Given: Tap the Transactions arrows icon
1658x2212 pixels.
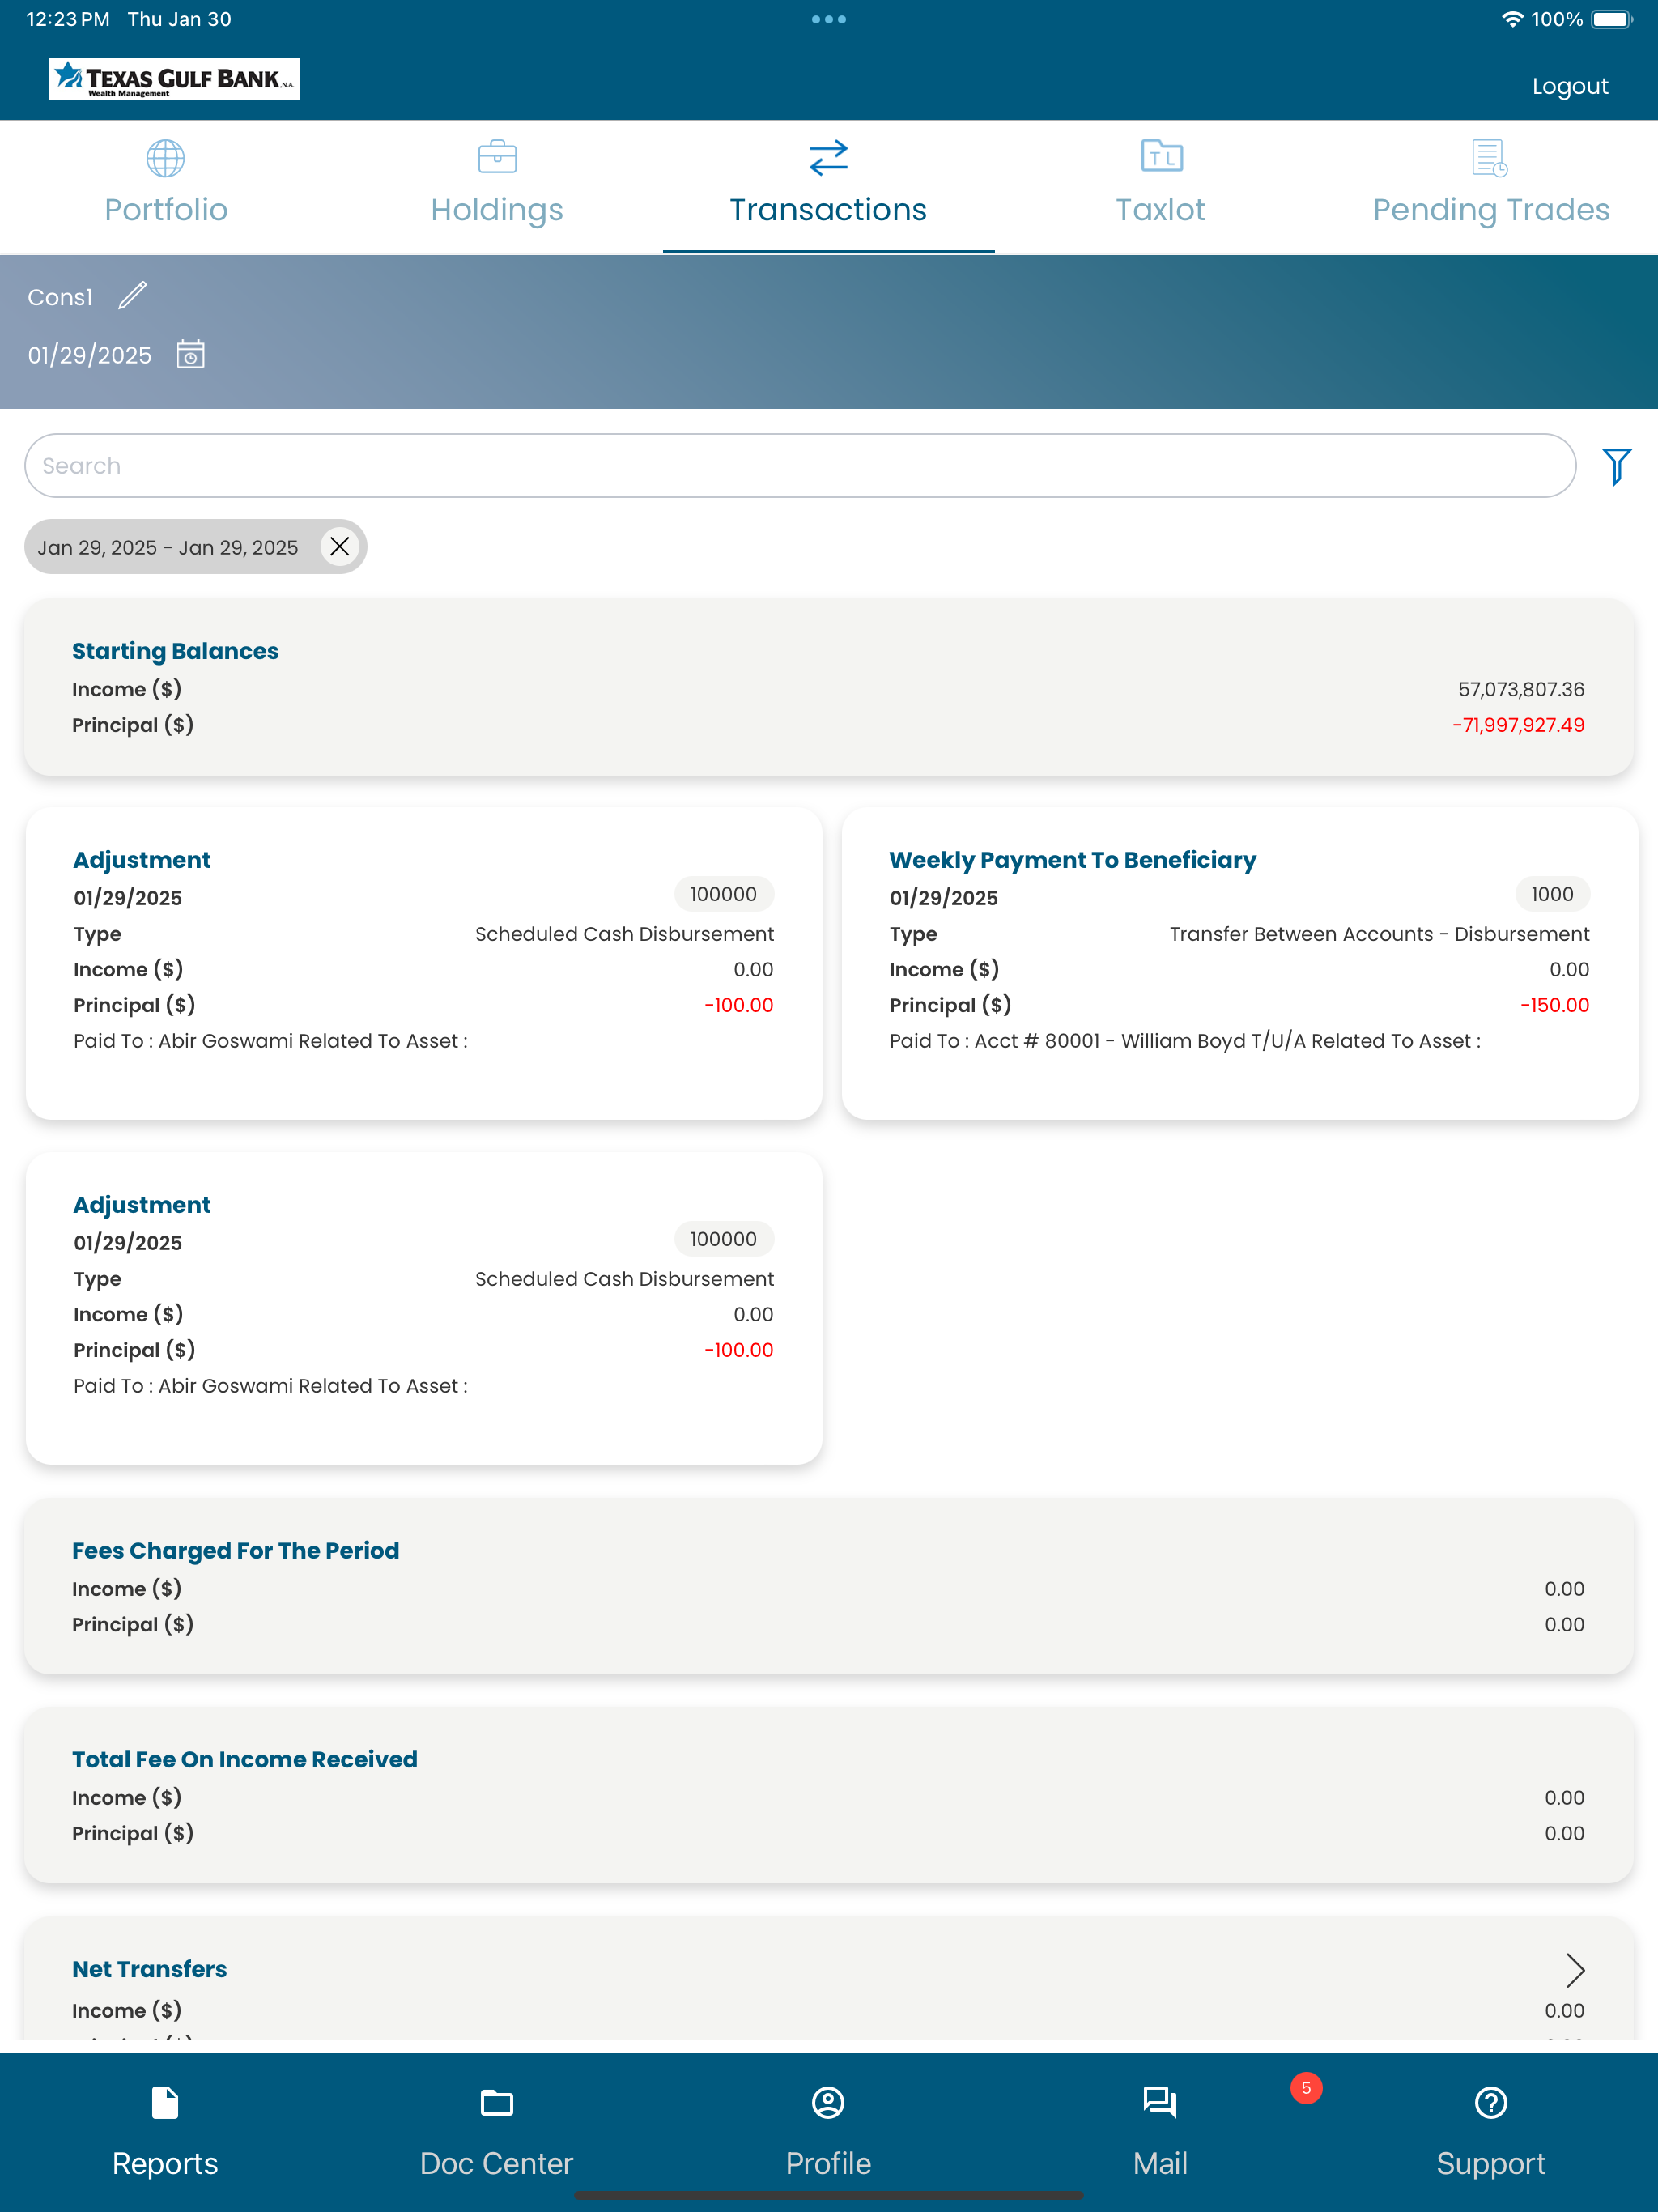Looking at the screenshot, I should pyautogui.click(x=828, y=157).
